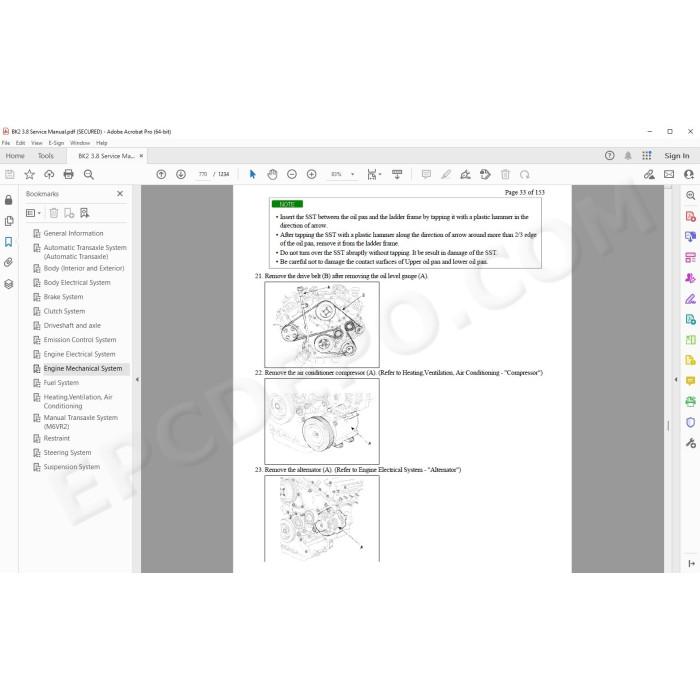Viewport: 700px width, 700px height.
Task: Open the layers panel icon
Action: click(8, 284)
